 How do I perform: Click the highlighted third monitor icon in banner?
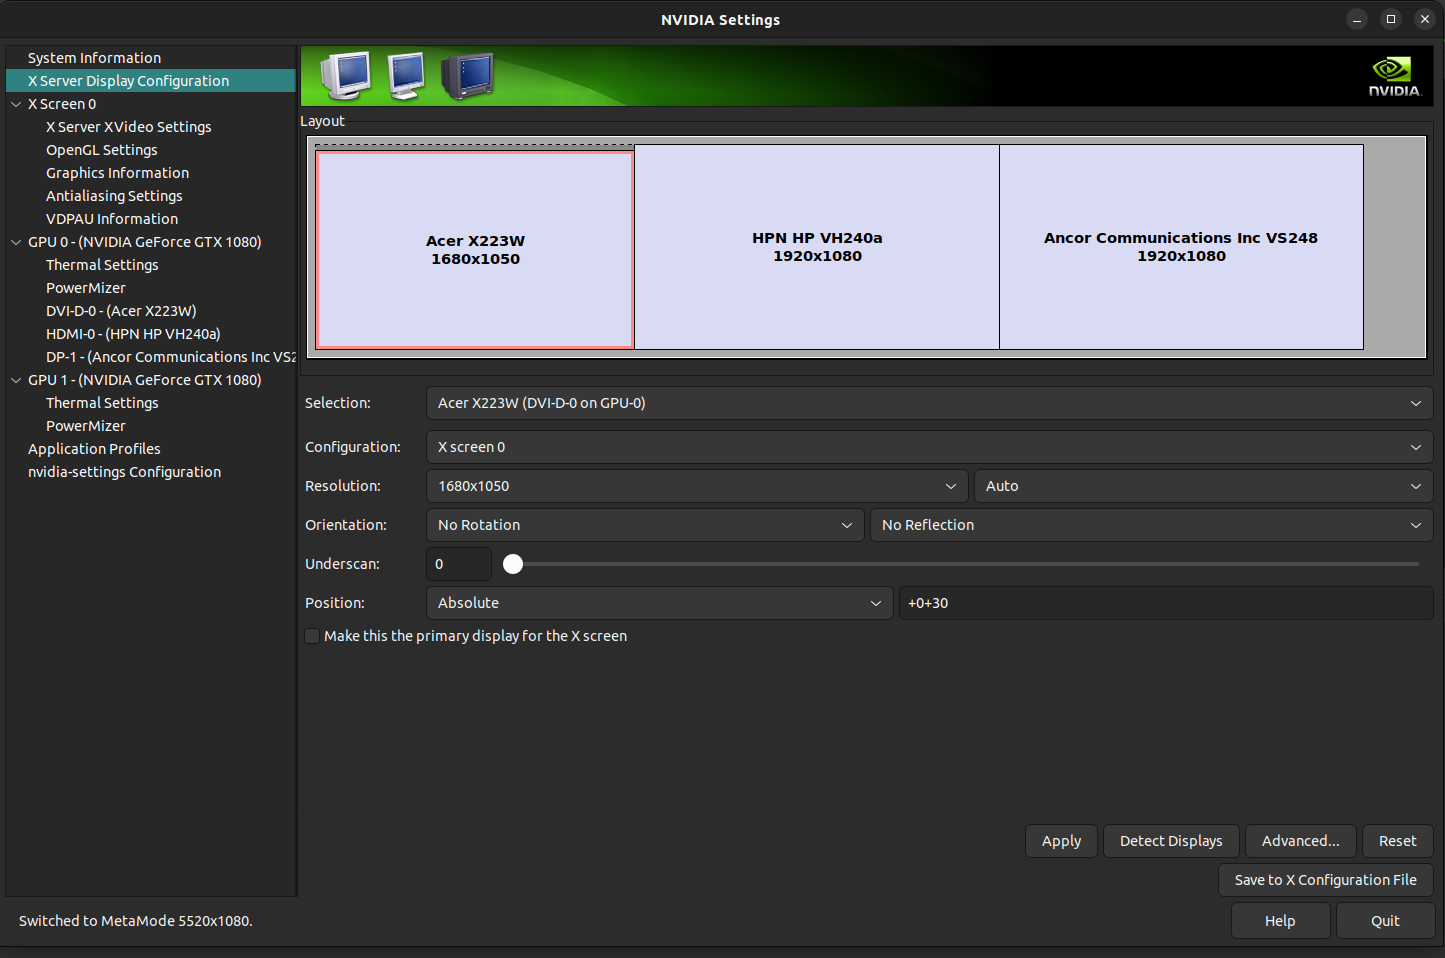pyautogui.click(x=467, y=76)
